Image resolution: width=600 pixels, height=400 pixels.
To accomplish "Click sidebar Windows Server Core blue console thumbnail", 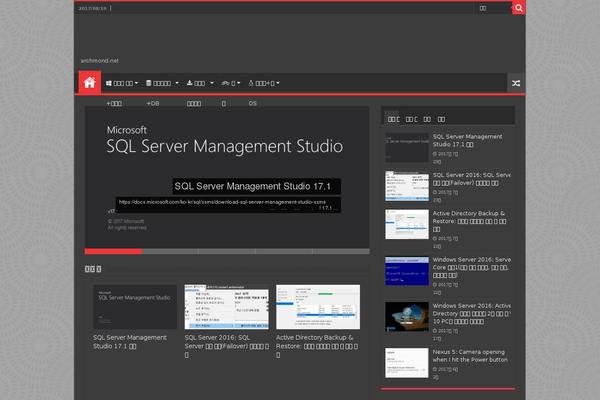I will (407, 271).
